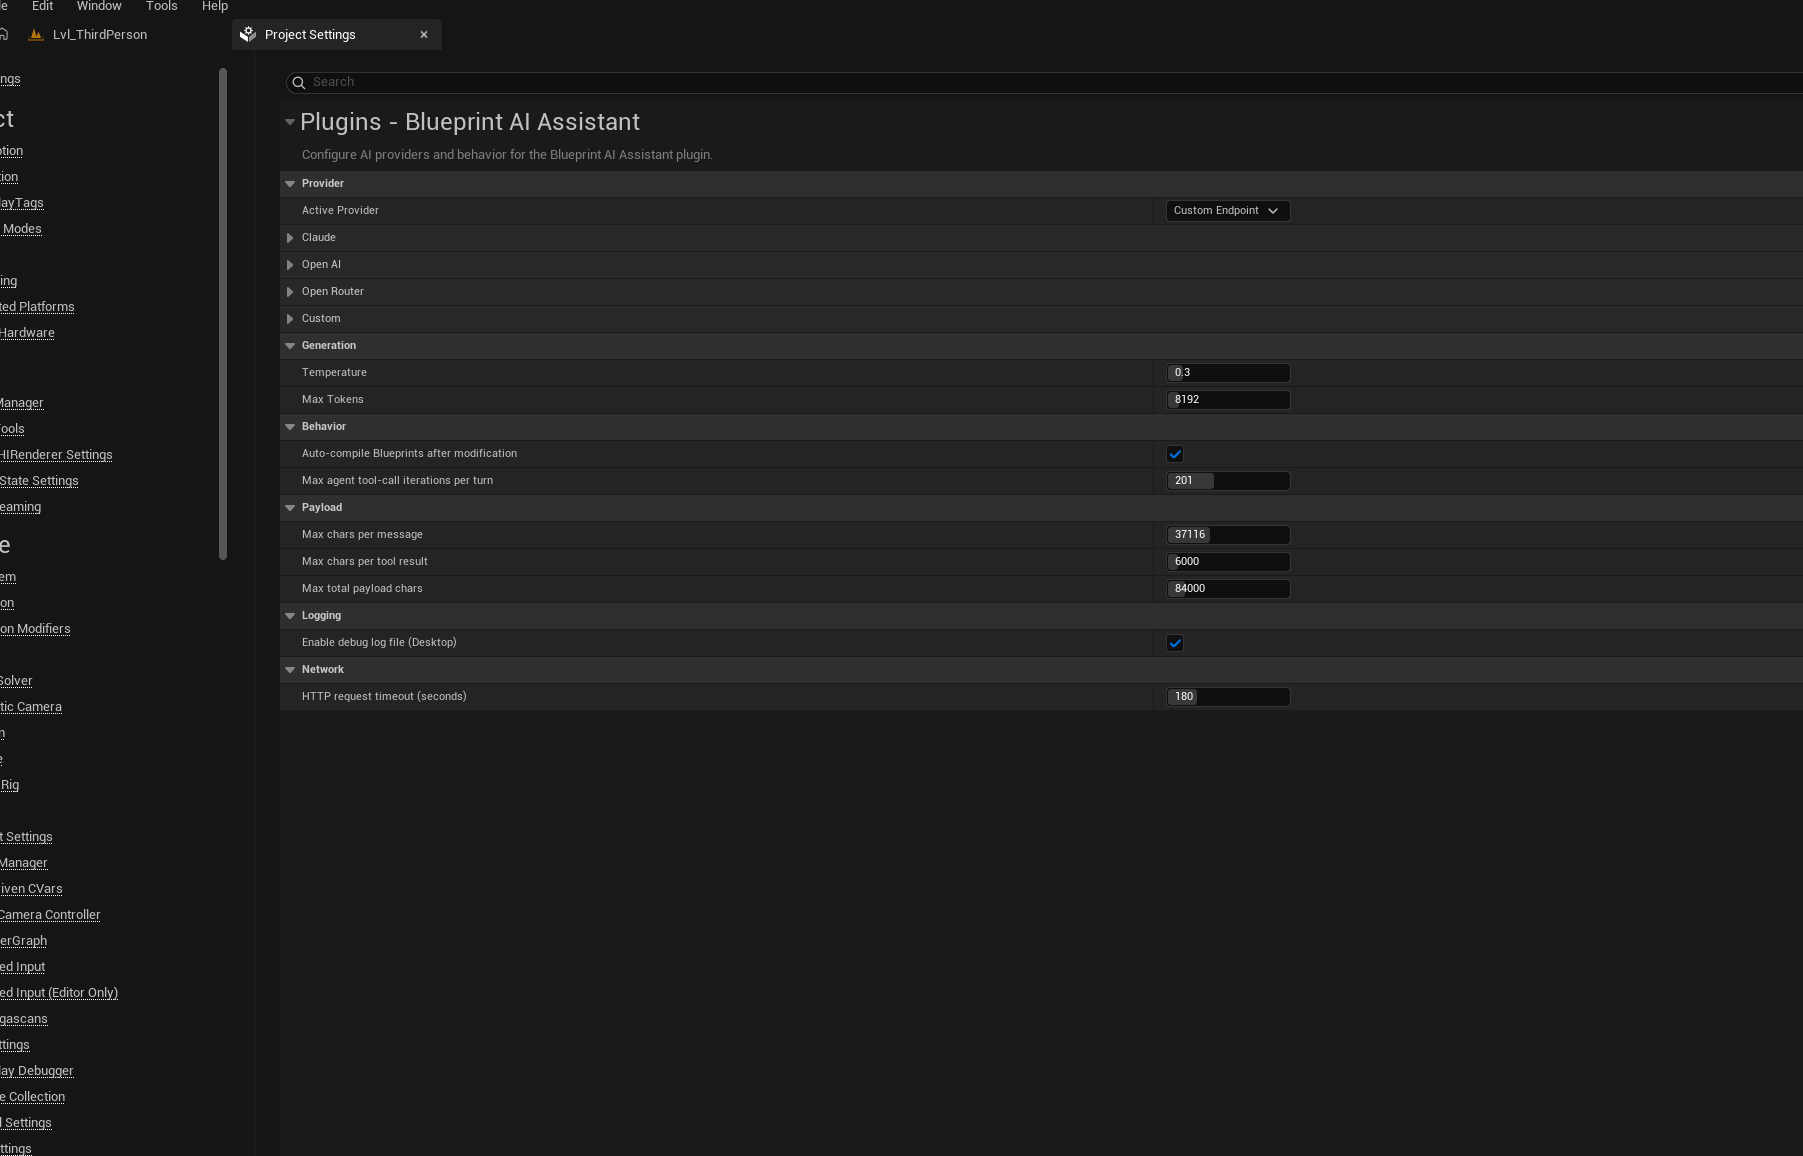Collapse the Payload section
Image resolution: width=1803 pixels, height=1156 pixels.
pos(290,507)
